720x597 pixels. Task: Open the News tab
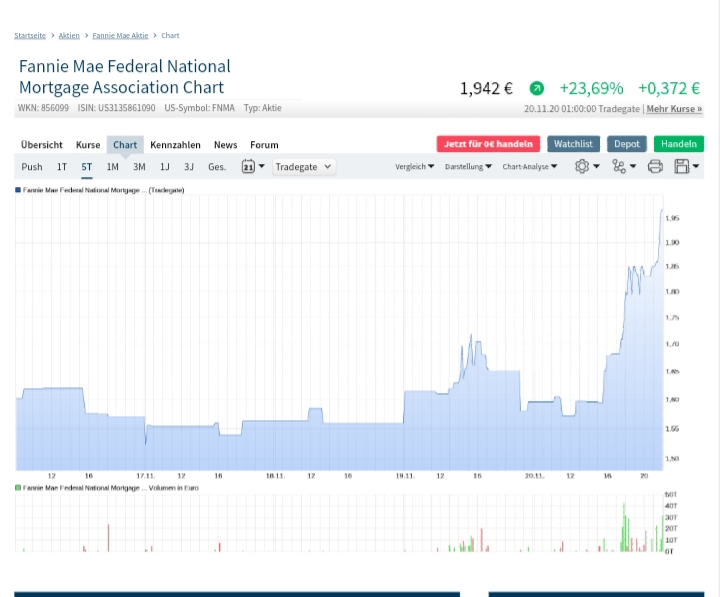click(x=225, y=145)
